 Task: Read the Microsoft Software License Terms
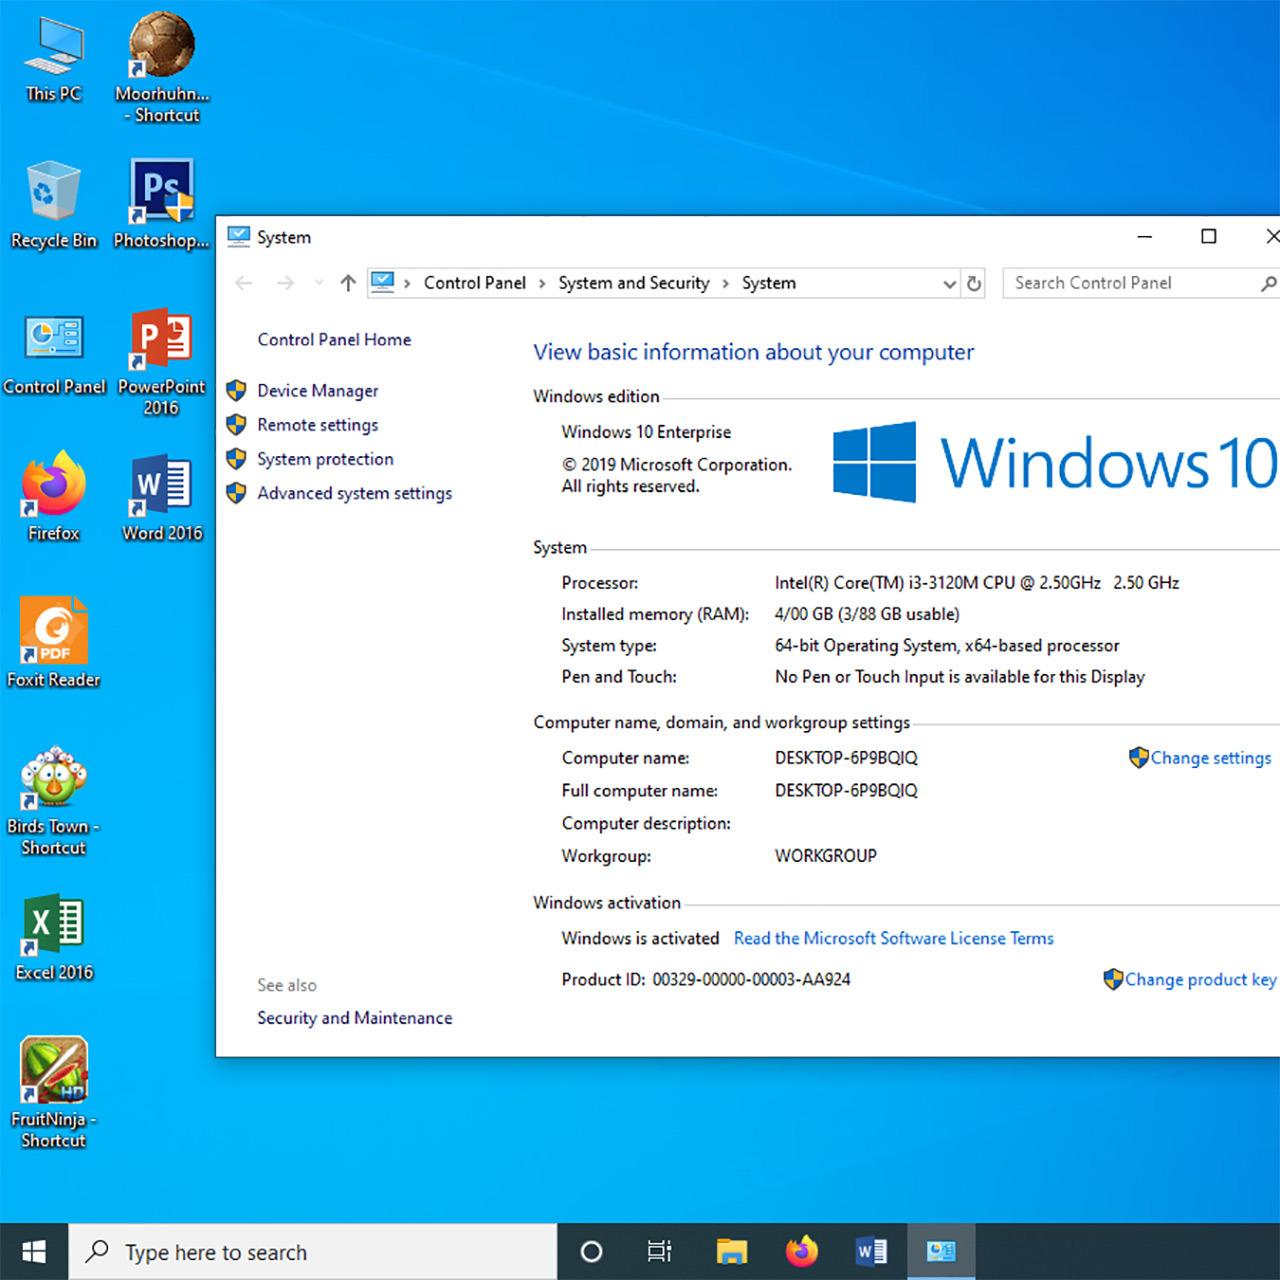pos(893,939)
